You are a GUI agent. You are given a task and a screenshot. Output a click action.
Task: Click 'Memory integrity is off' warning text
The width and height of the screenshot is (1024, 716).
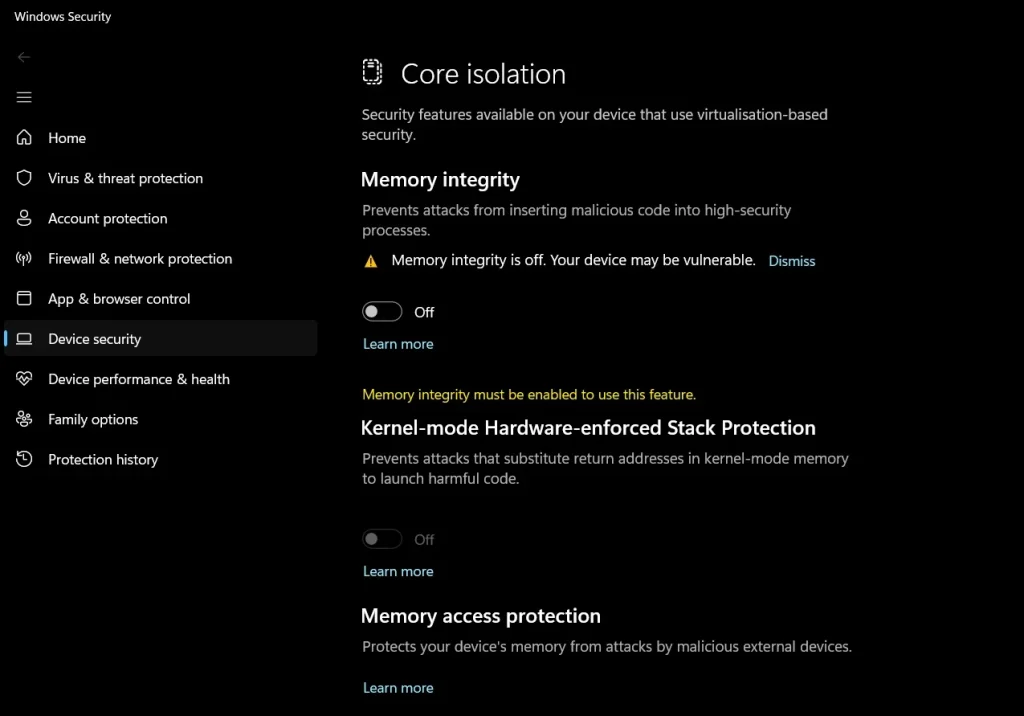tap(573, 260)
